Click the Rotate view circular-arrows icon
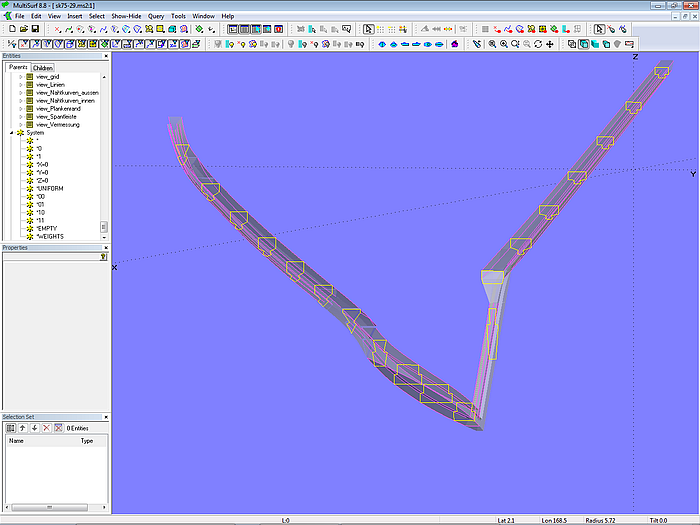The width and height of the screenshot is (700, 525). [x=538, y=44]
